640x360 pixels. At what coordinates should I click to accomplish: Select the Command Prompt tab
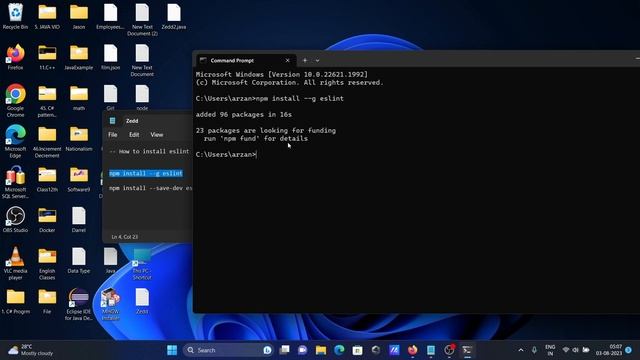[x=245, y=60]
